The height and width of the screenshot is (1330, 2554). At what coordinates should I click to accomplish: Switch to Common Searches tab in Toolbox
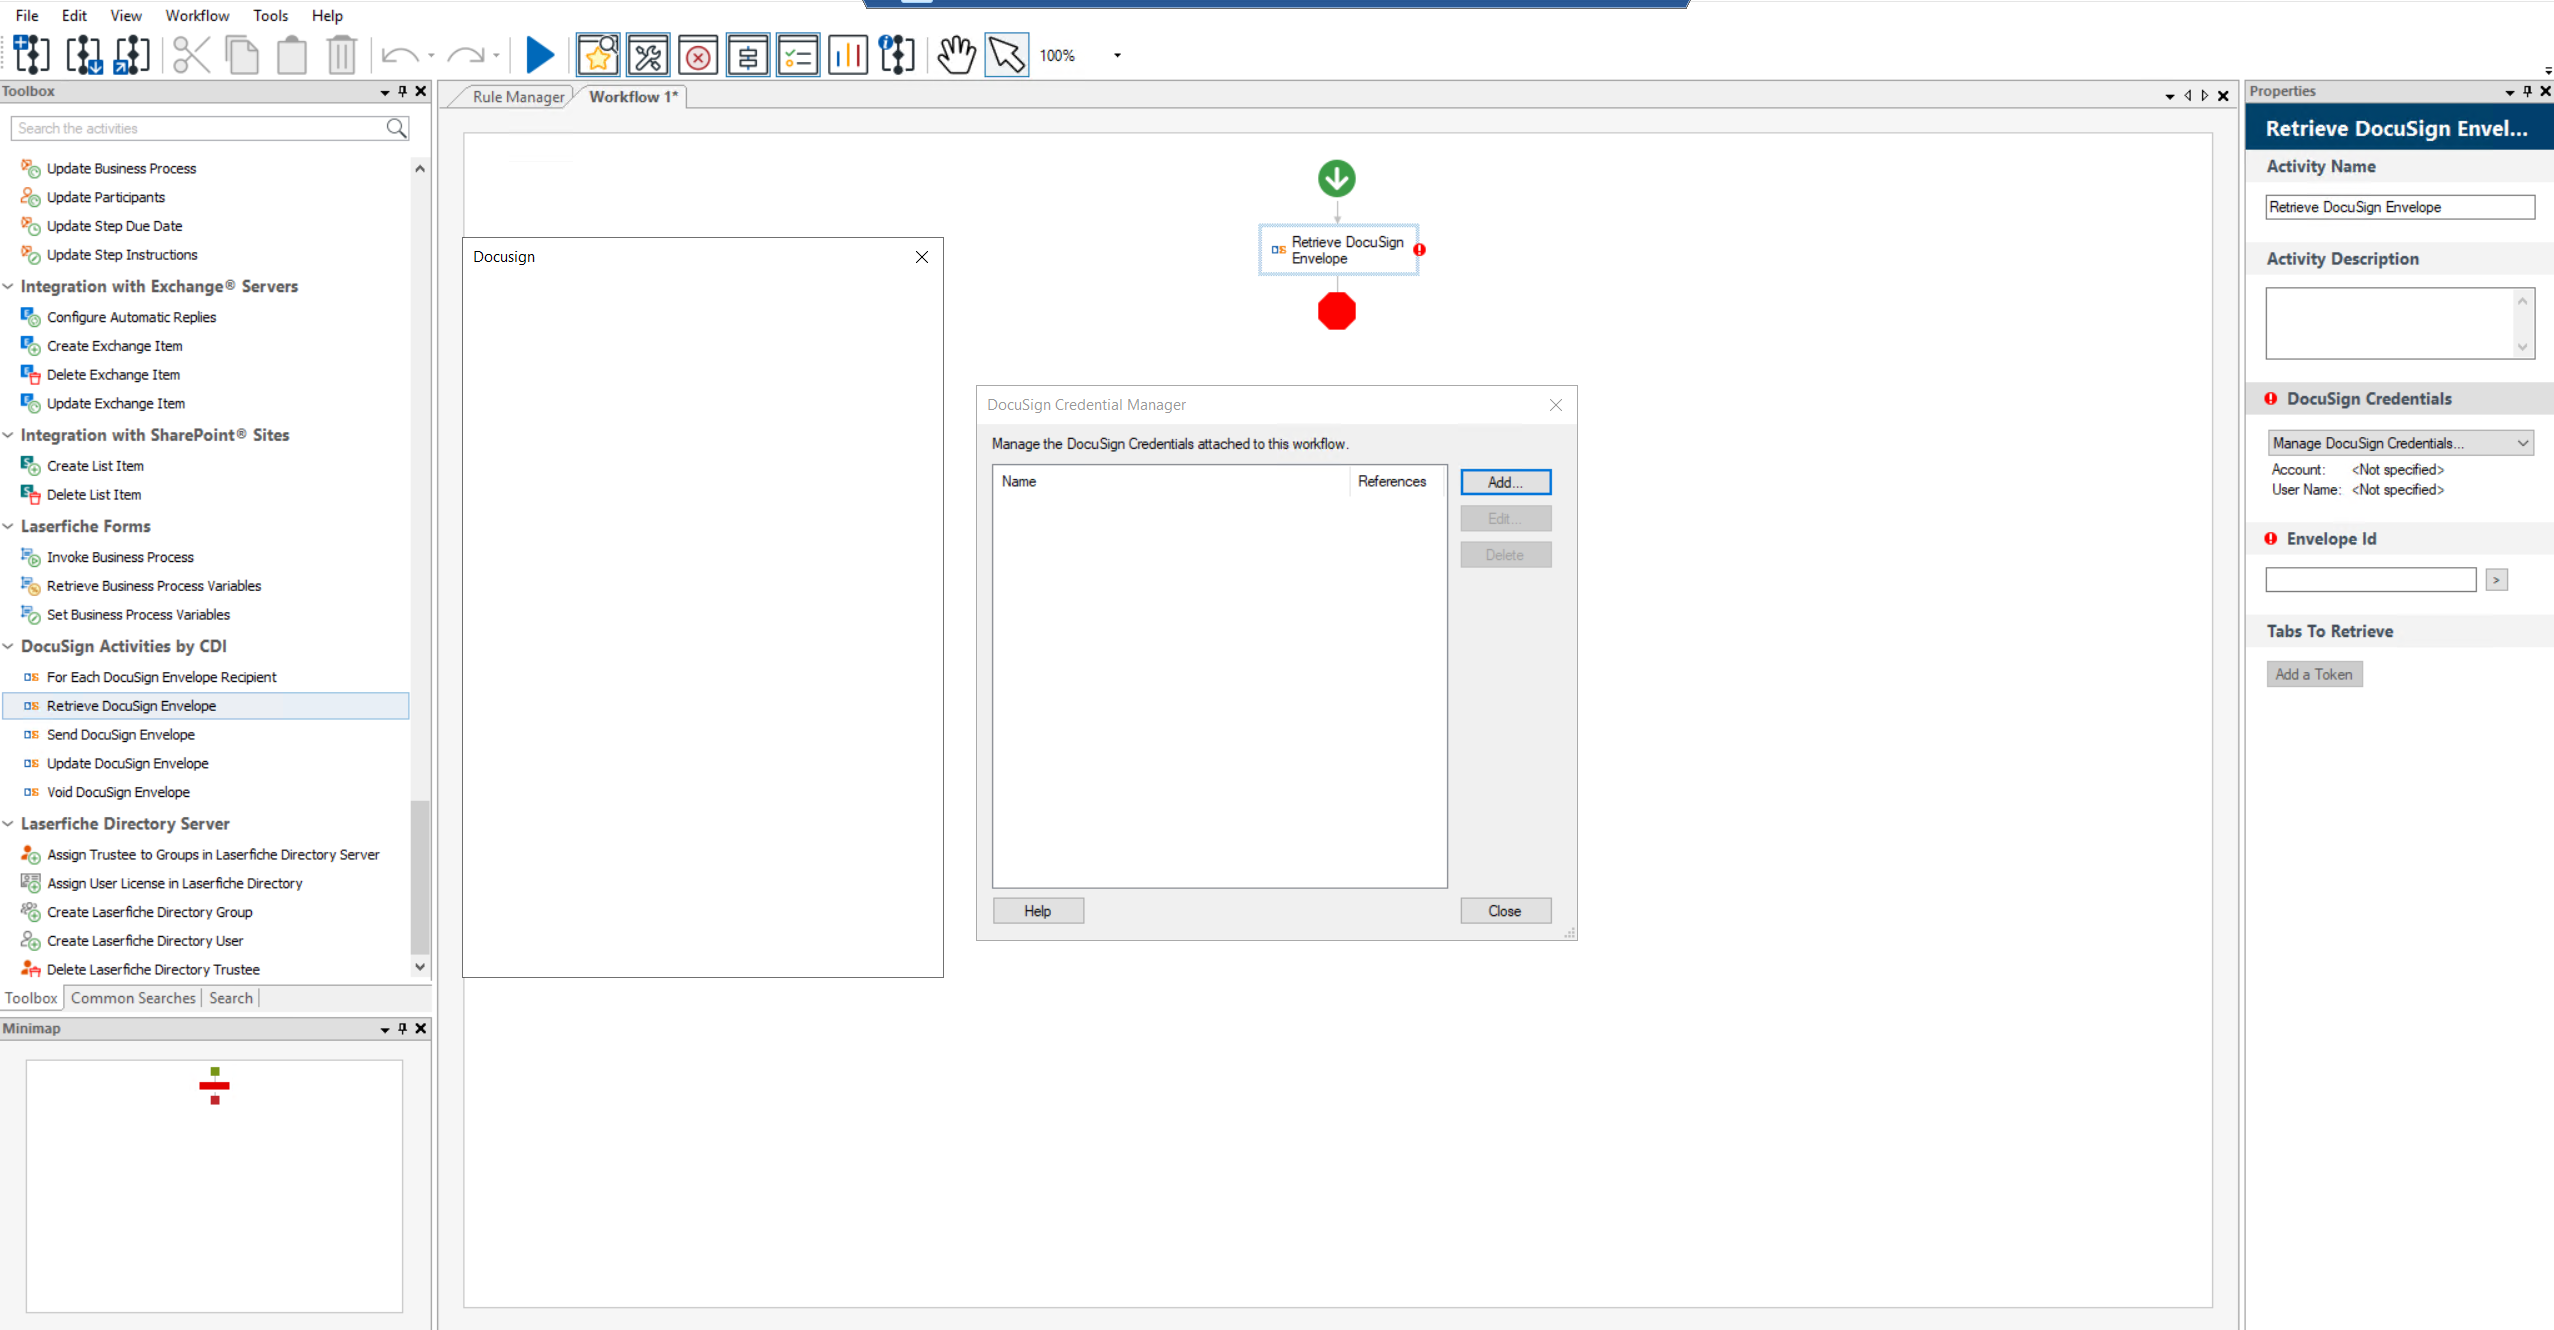tap(133, 998)
